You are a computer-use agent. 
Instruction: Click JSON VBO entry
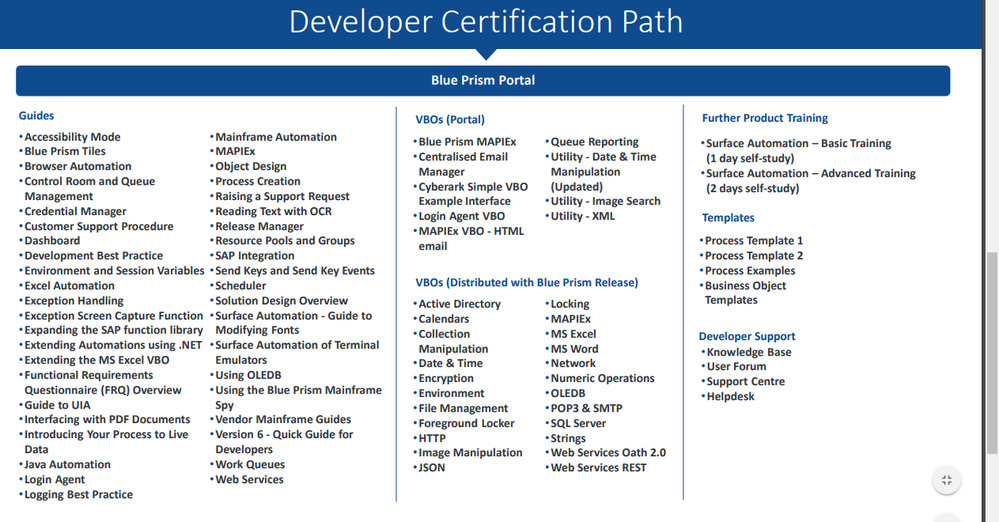tap(431, 467)
